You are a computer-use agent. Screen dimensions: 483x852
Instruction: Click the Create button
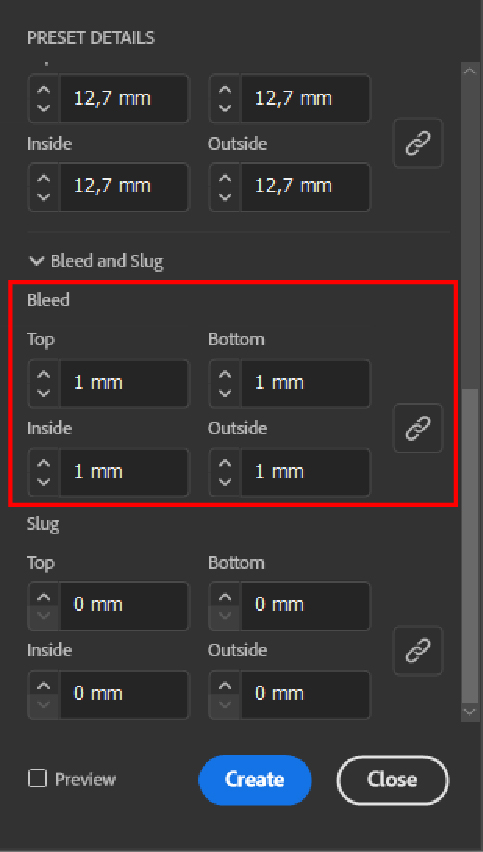click(255, 779)
